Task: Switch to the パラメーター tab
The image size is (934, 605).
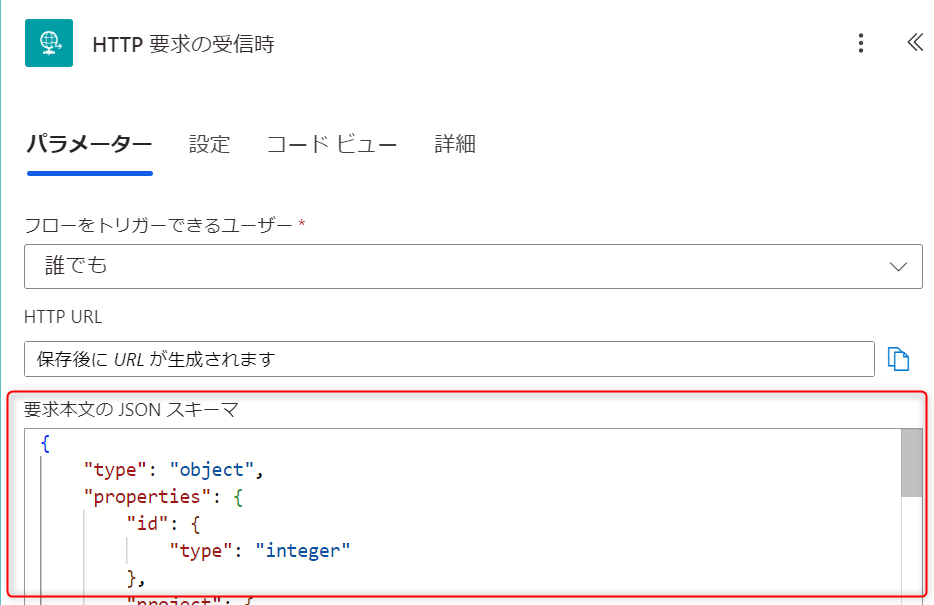Action: point(89,145)
